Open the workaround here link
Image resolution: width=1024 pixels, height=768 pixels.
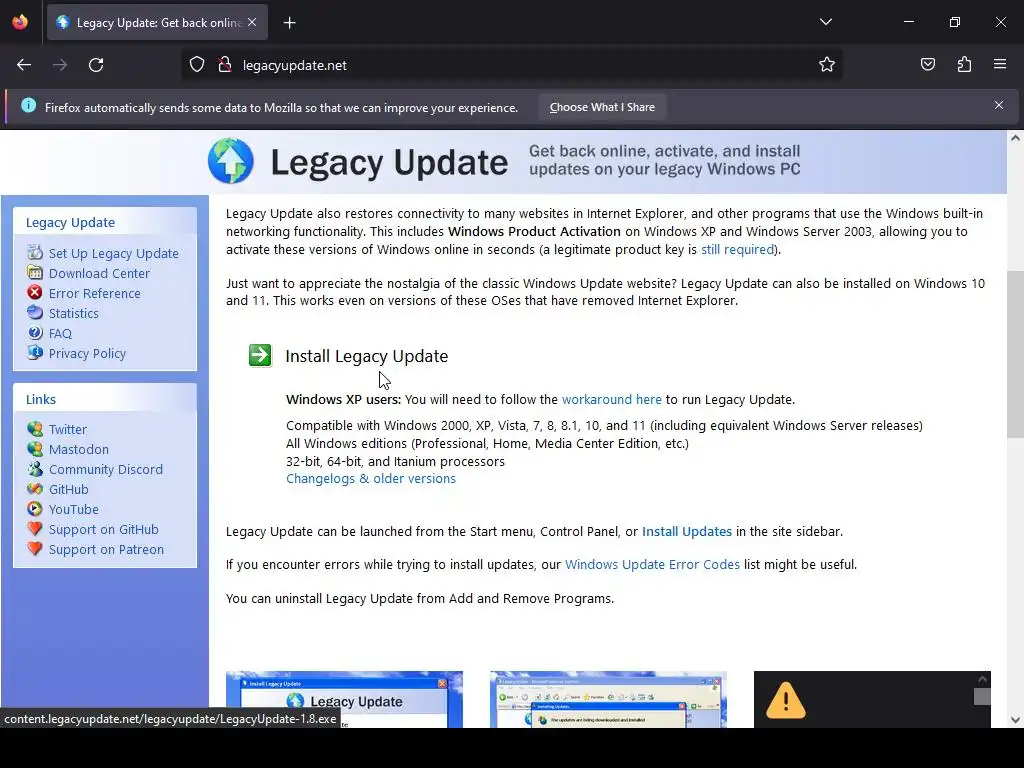click(x=611, y=400)
